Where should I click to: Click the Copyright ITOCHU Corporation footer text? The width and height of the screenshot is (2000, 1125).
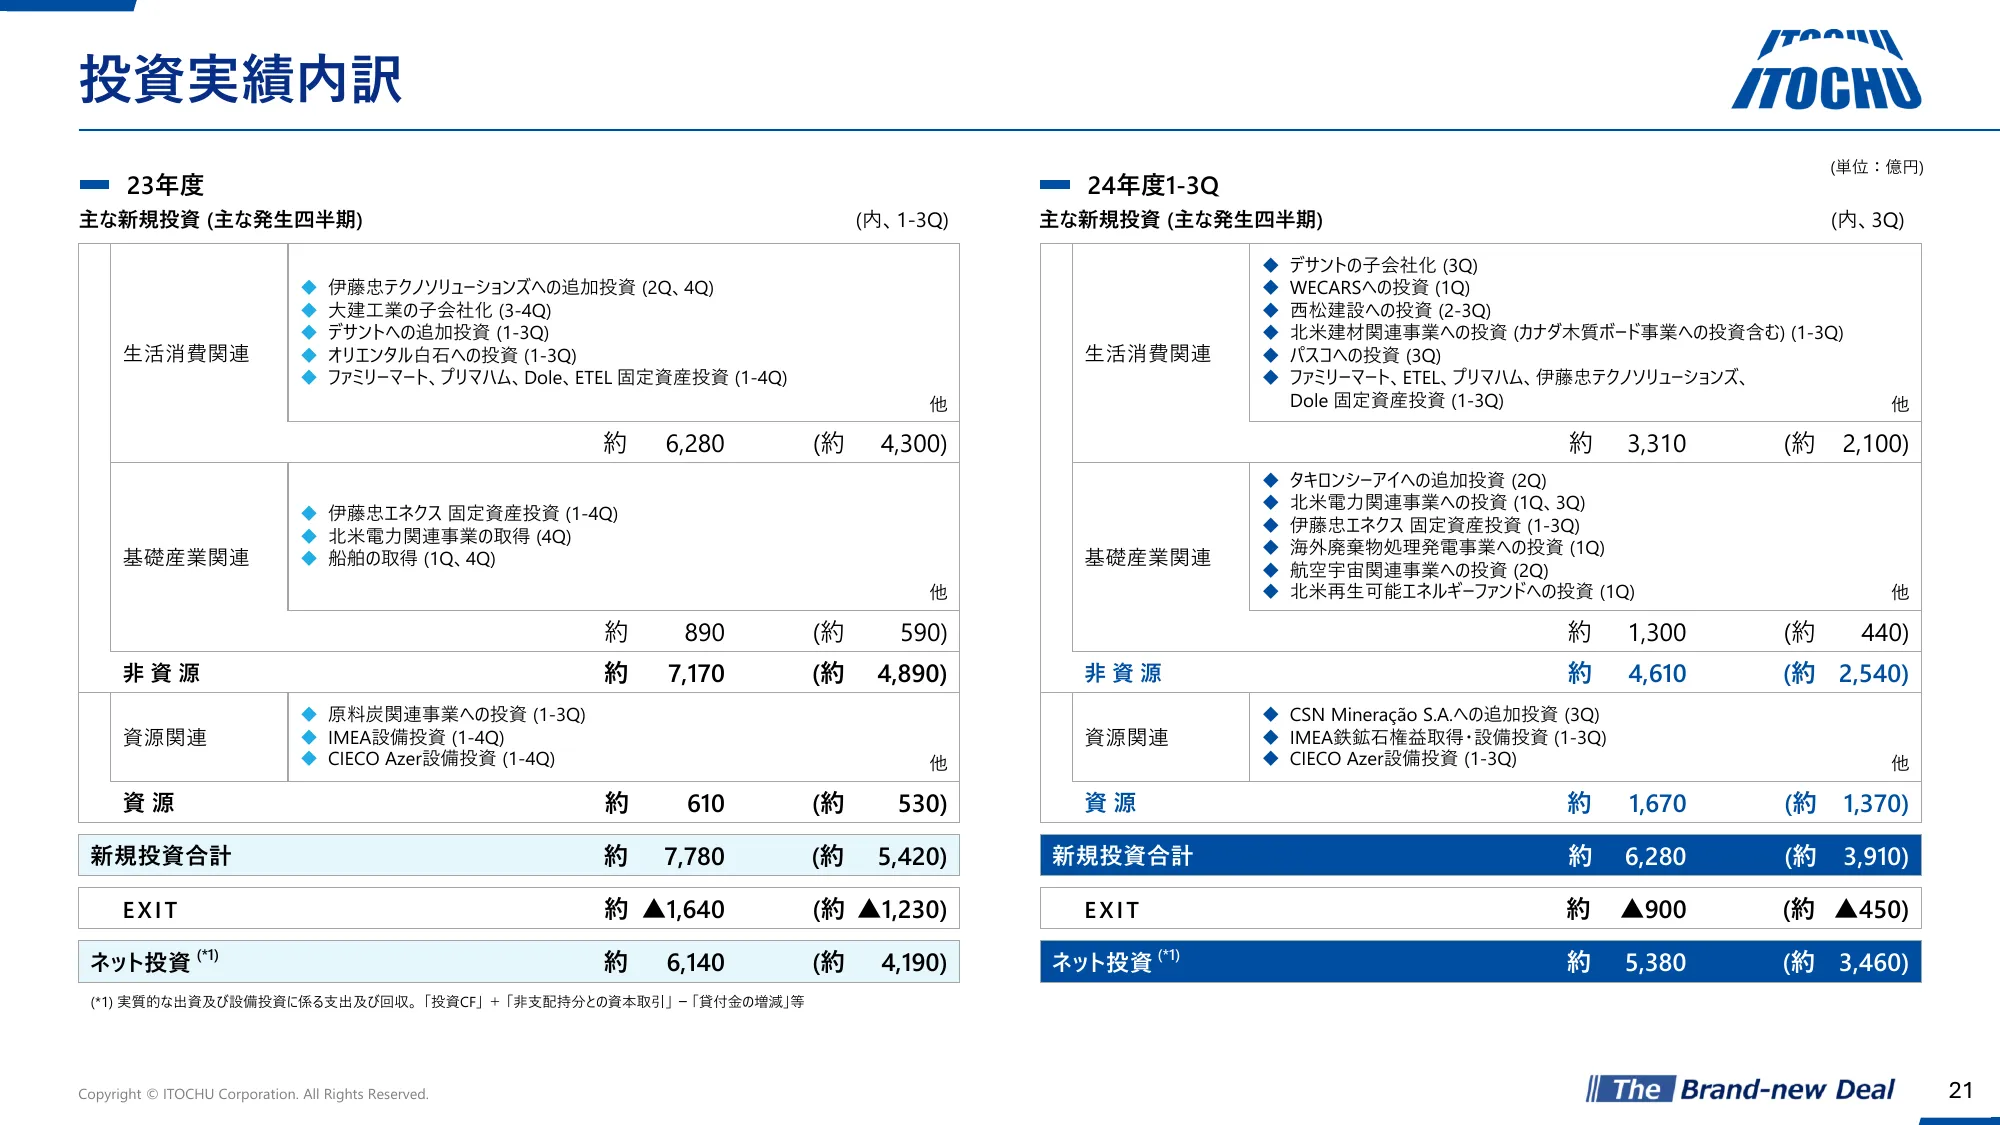click(x=253, y=1094)
